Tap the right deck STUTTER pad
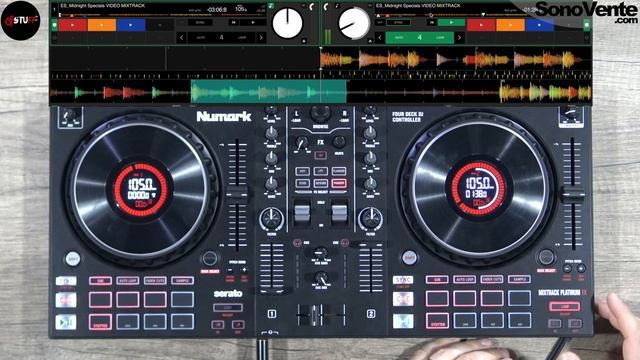The height and width of the screenshot is (360, 640). click(437, 320)
